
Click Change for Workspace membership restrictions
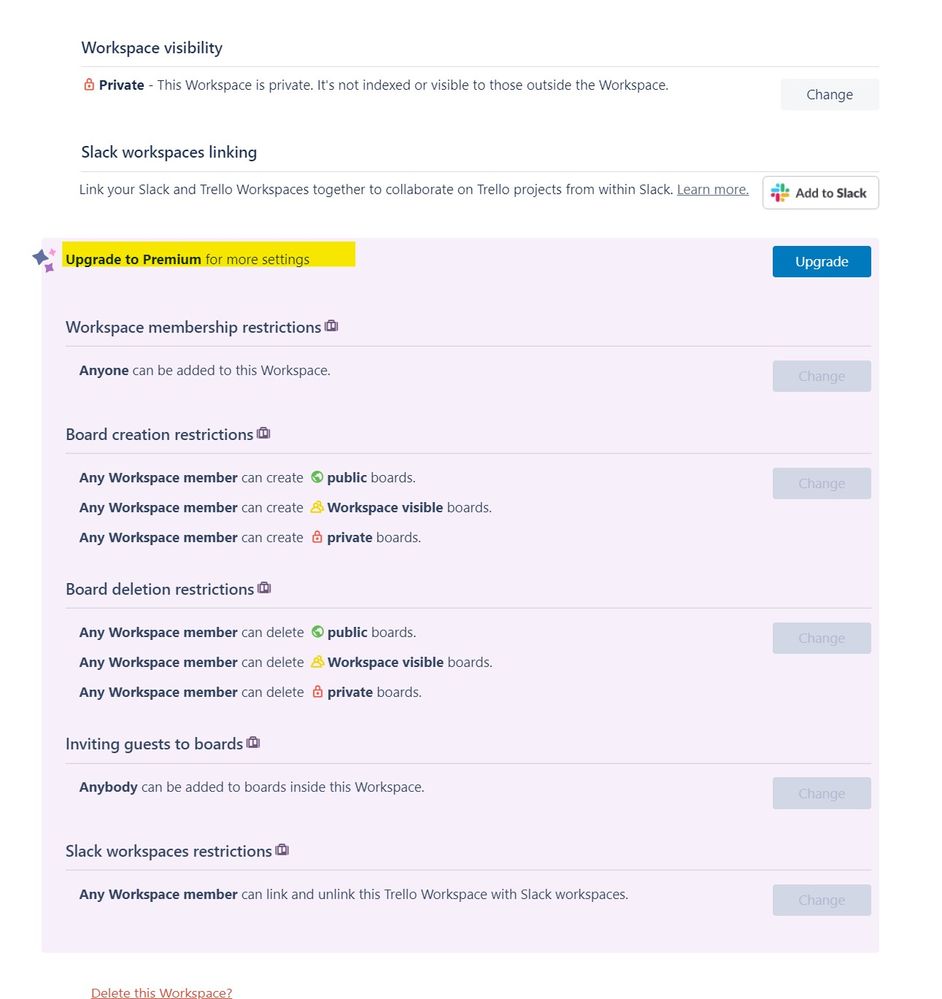[822, 376]
